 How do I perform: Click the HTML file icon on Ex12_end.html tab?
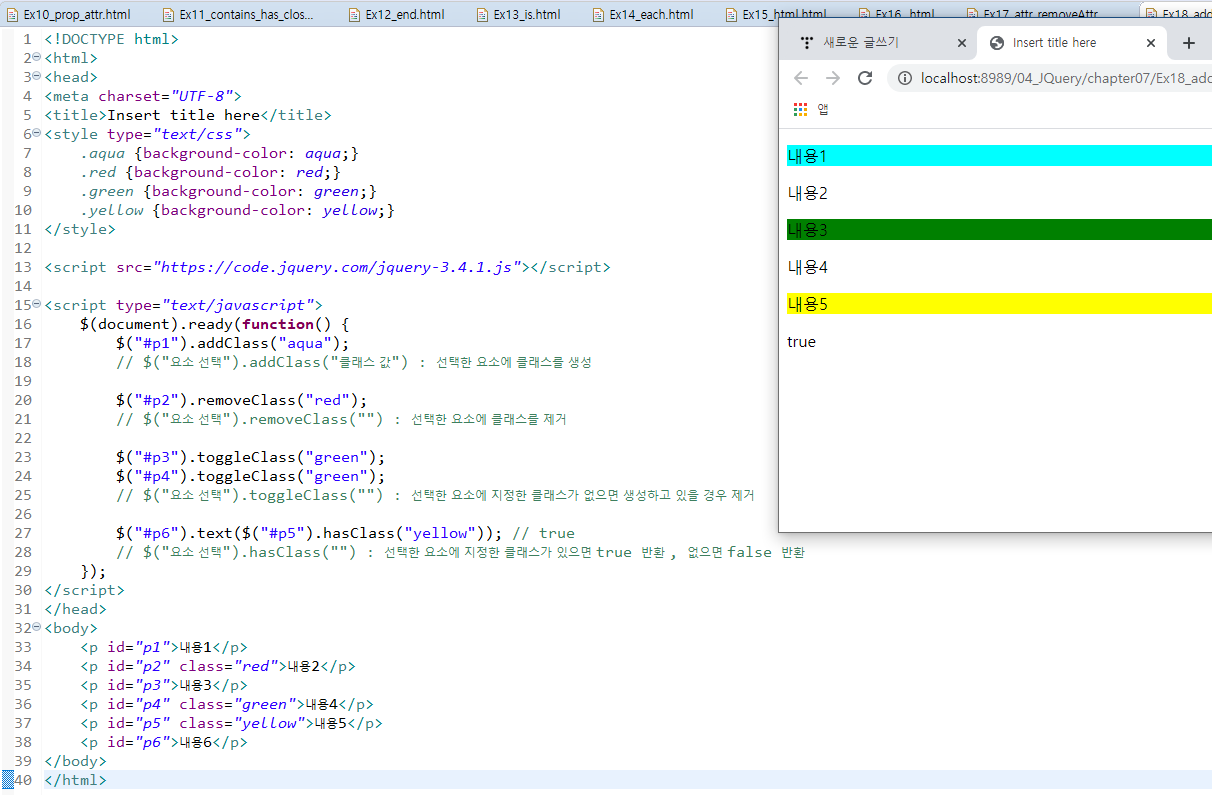point(355,14)
